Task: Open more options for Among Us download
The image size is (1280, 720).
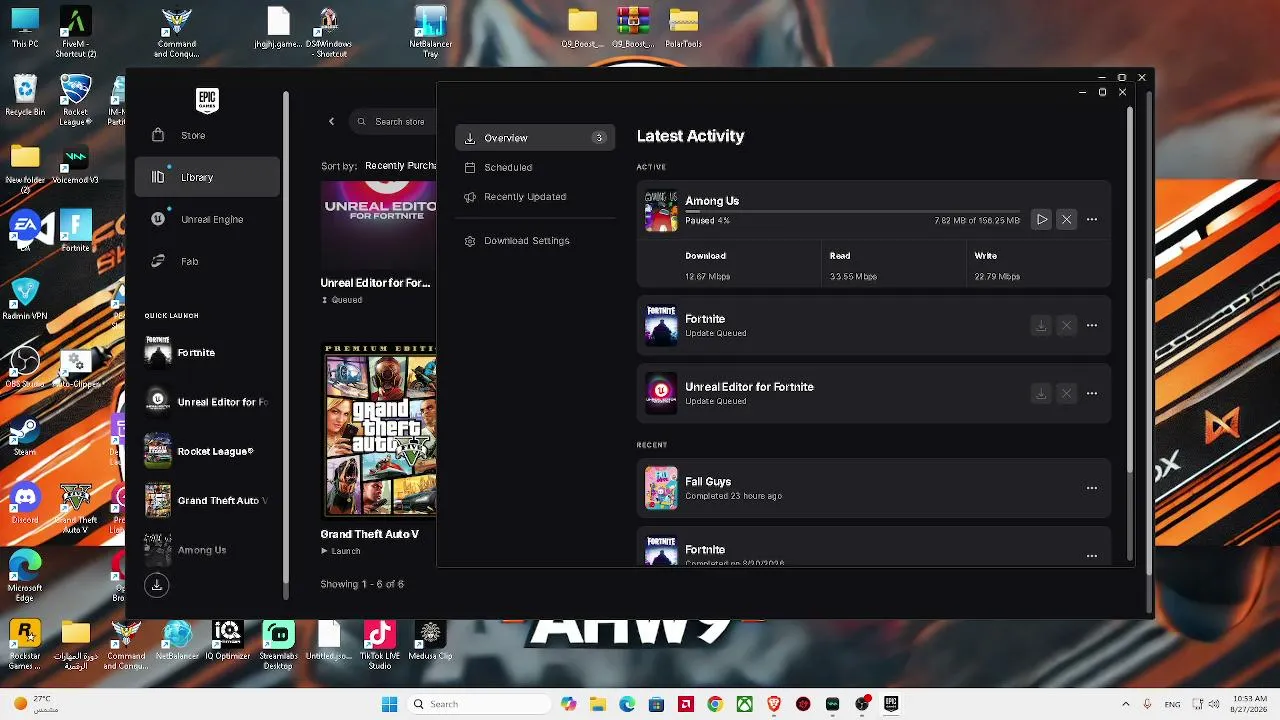Action: tap(1091, 219)
